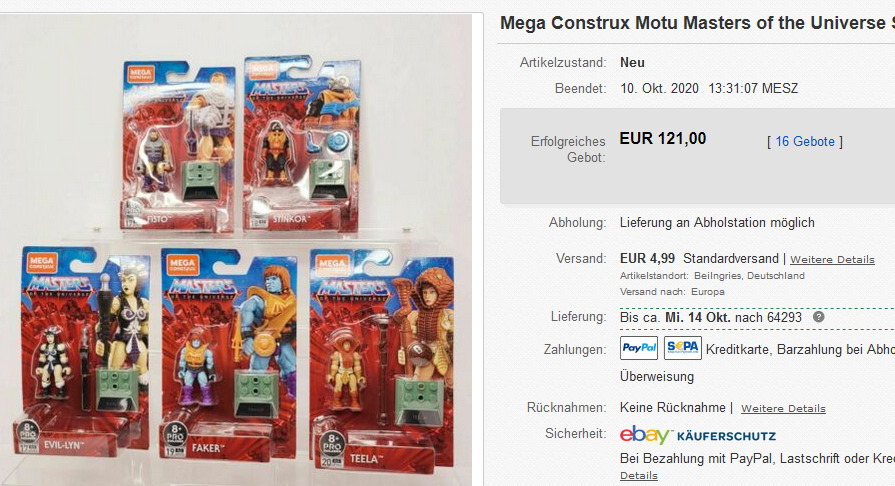The image size is (895, 486).
Task: Click the Faker figure package in photo
Action: [x=228, y=354]
